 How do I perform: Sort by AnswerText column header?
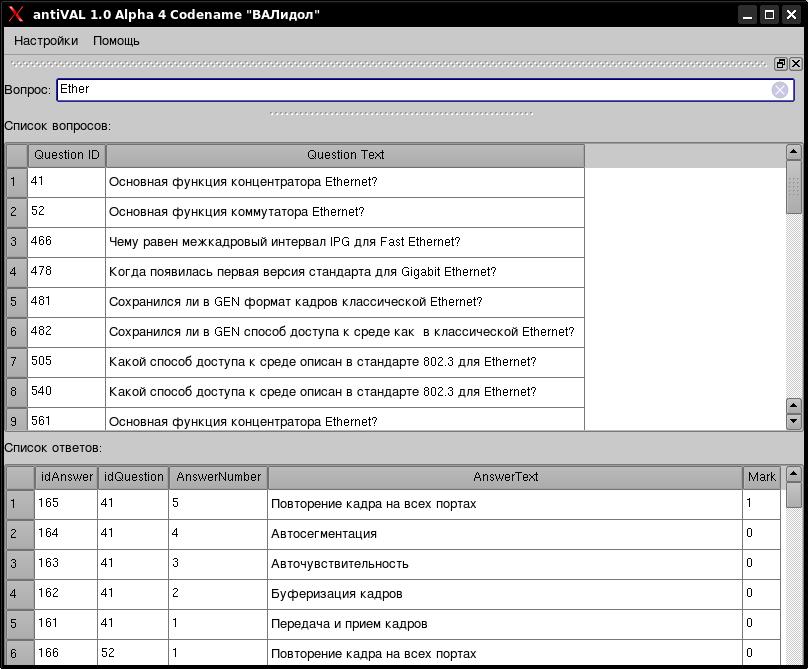click(x=506, y=477)
